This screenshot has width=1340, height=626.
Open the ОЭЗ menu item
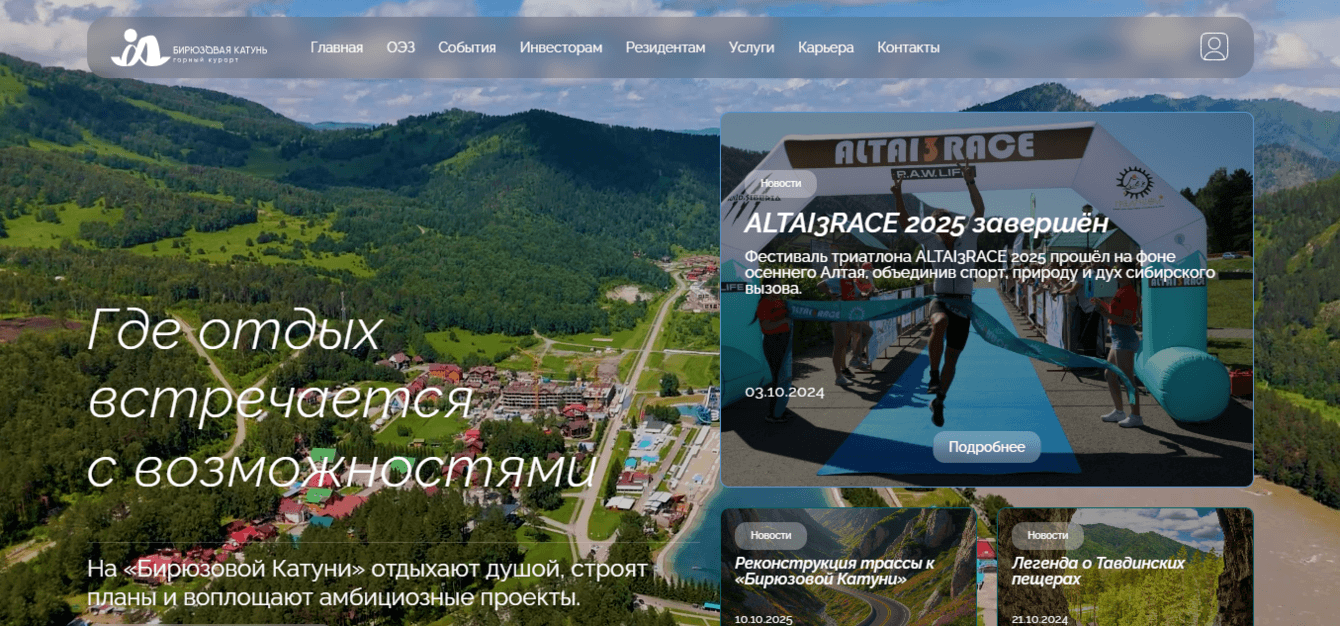coord(401,47)
